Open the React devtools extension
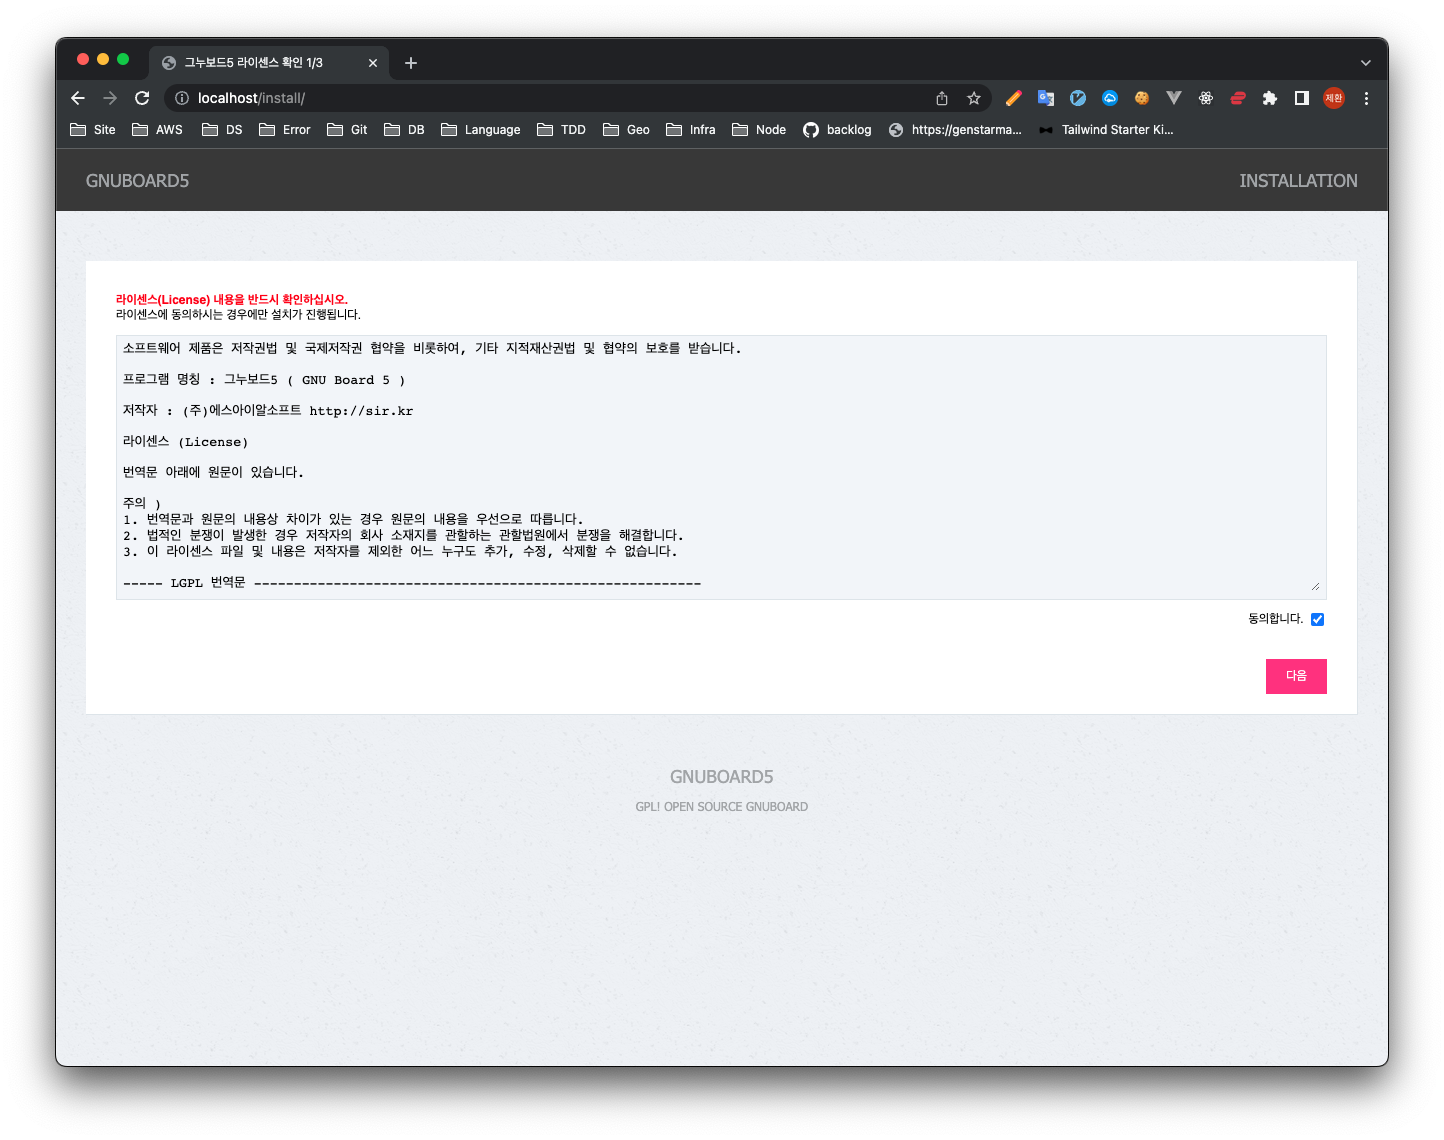1444x1140 pixels. tap(1206, 98)
